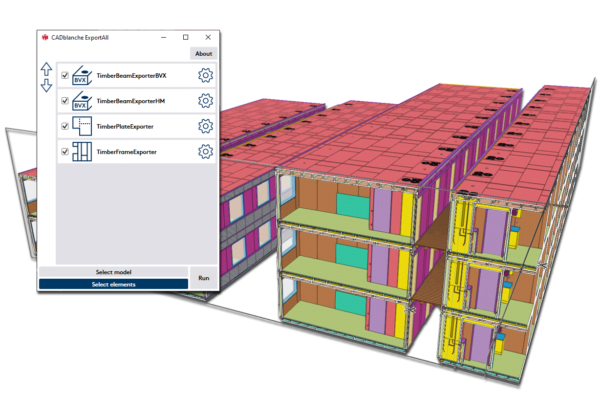Image resolution: width=600 pixels, height=397 pixels.
Task: Uncheck the TimberBeamExporterBVX checkbox
Action: (65, 75)
